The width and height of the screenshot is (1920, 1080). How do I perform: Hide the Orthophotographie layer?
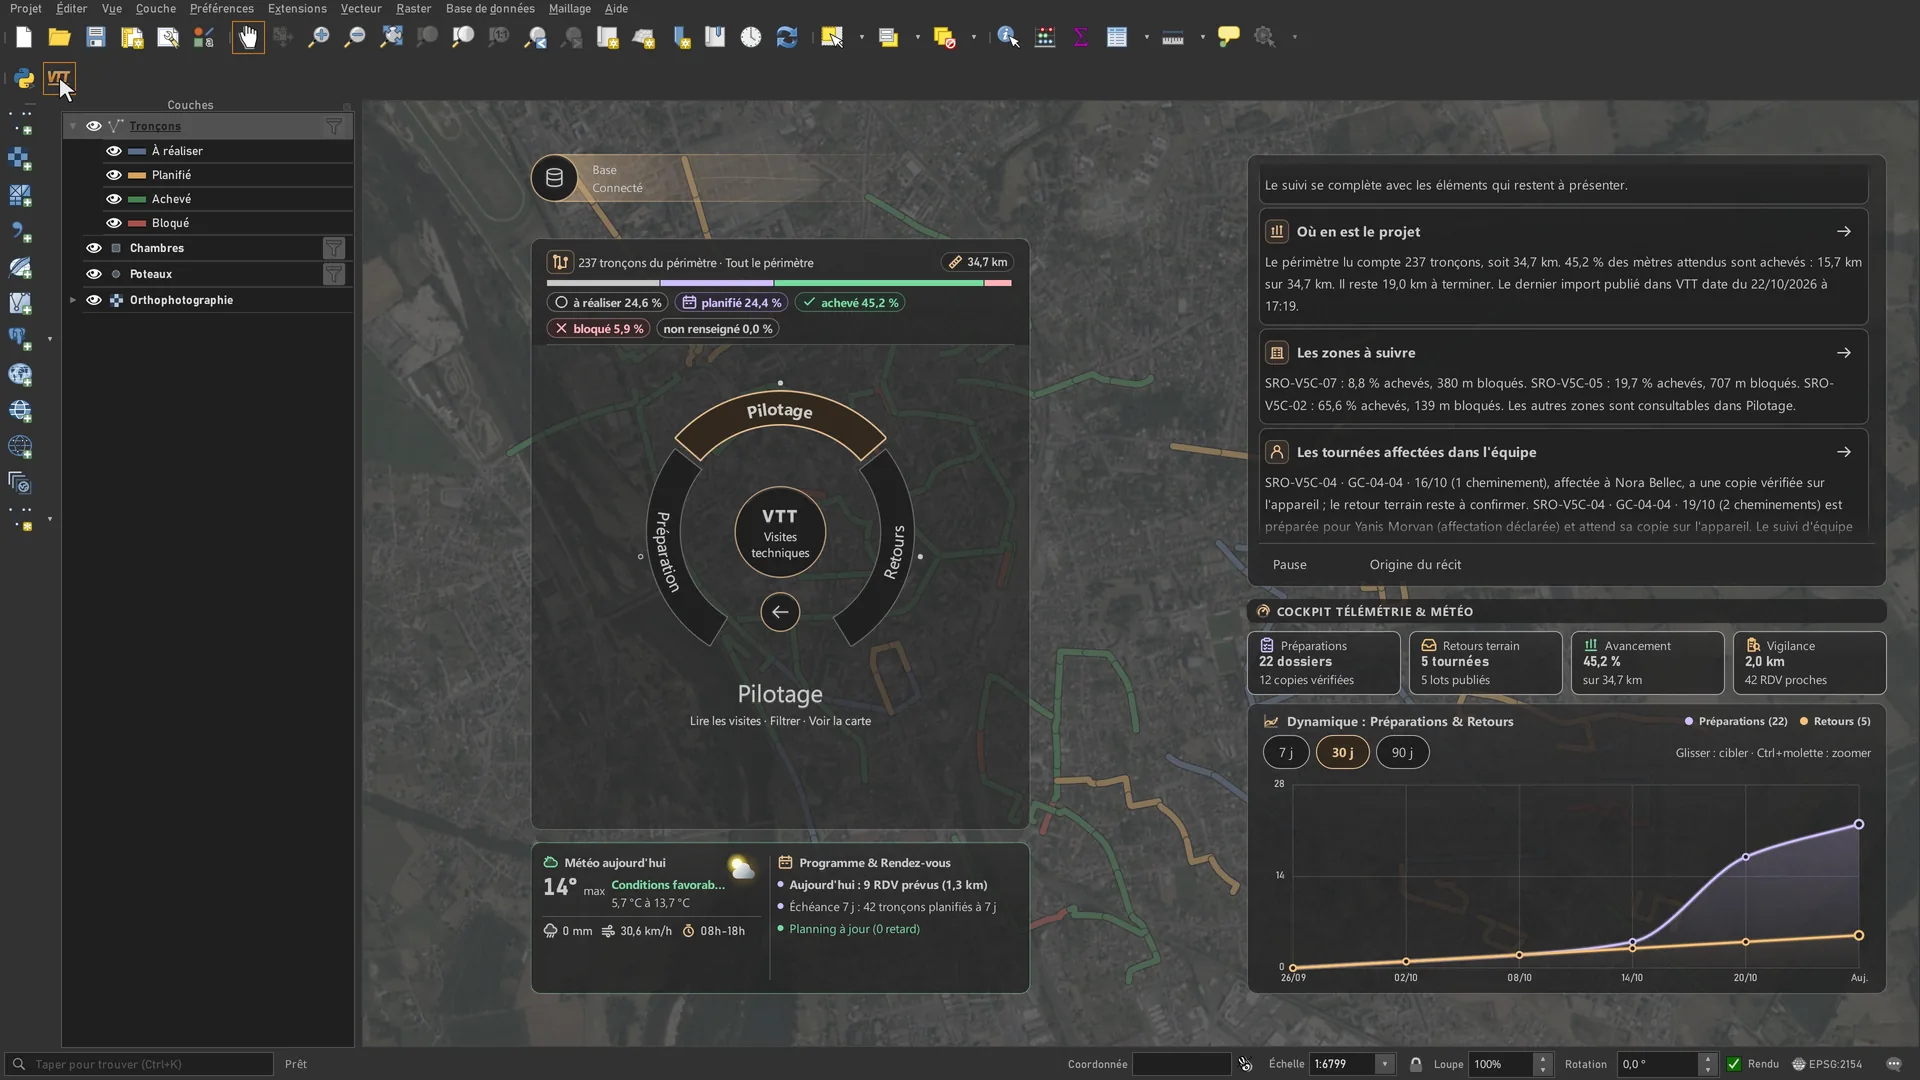(x=93, y=300)
